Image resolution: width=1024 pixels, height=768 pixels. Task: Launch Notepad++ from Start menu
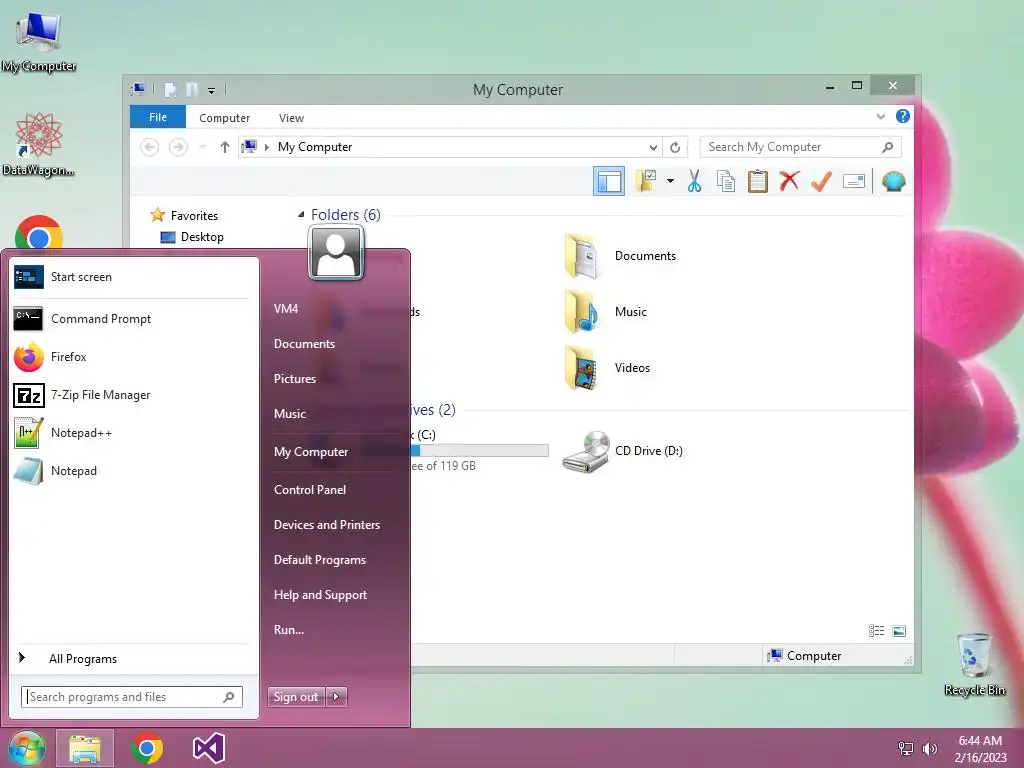[131, 432]
